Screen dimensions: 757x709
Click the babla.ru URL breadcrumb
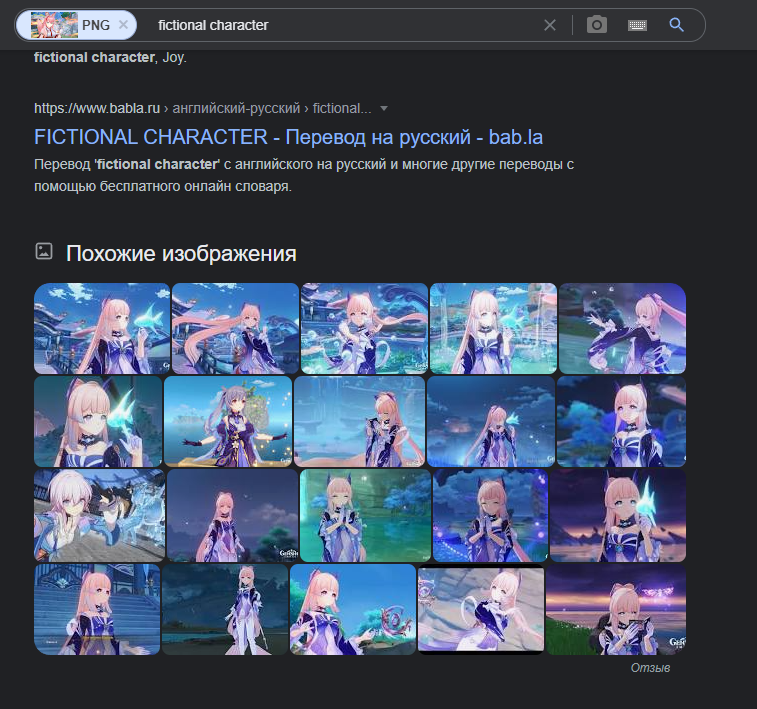coord(203,108)
